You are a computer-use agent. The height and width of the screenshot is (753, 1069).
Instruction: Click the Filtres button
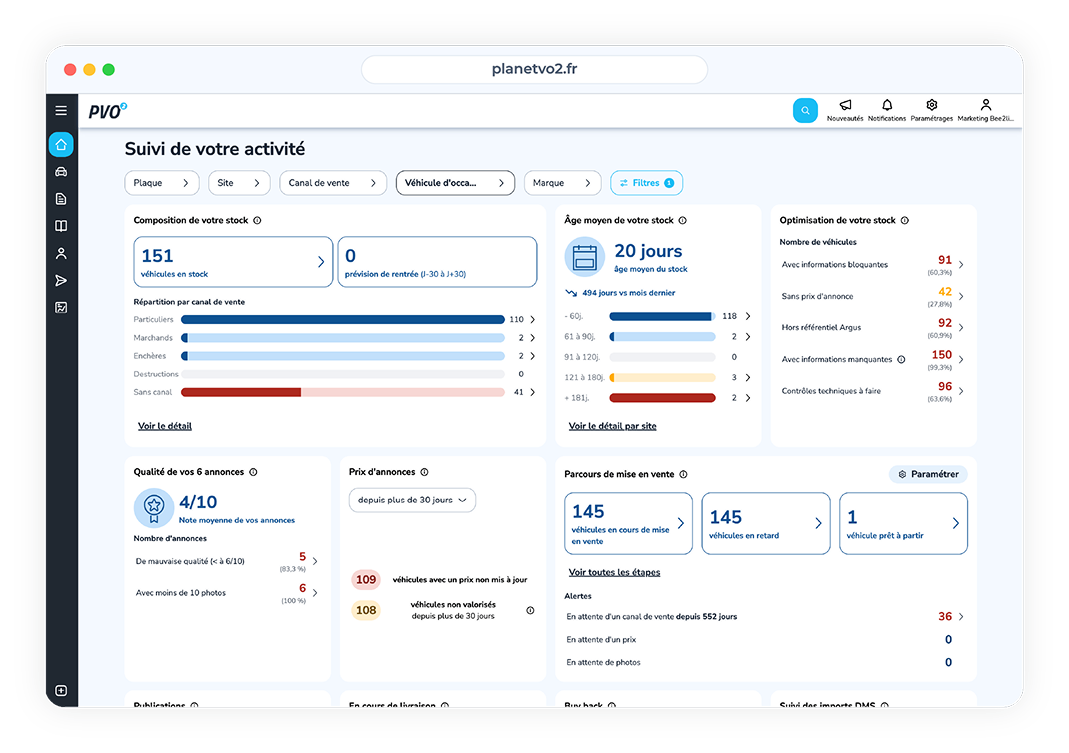pyautogui.click(x=646, y=183)
